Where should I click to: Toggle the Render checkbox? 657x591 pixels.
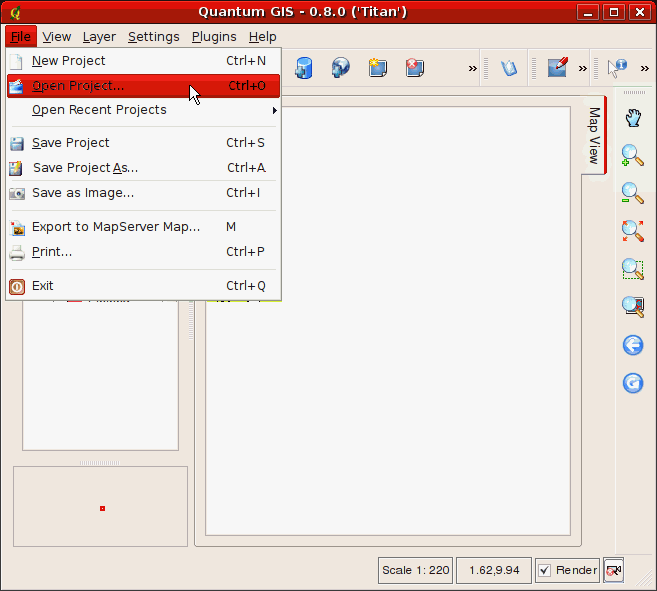[544, 570]
